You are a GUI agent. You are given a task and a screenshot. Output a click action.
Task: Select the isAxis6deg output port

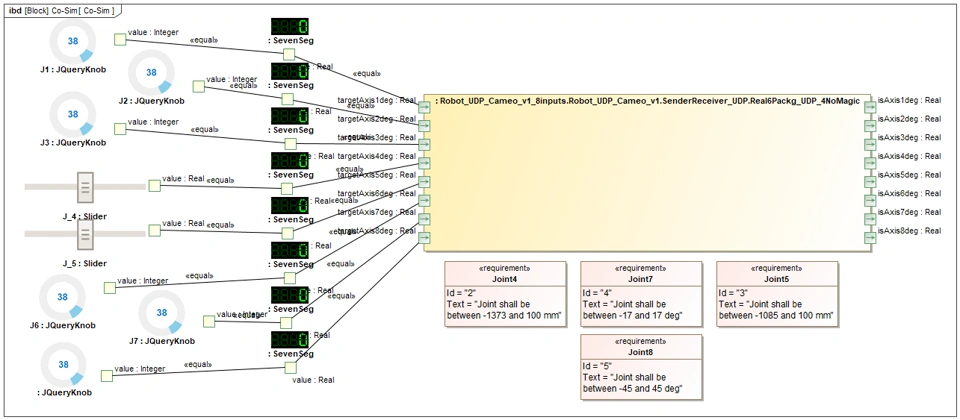[870, 201]
